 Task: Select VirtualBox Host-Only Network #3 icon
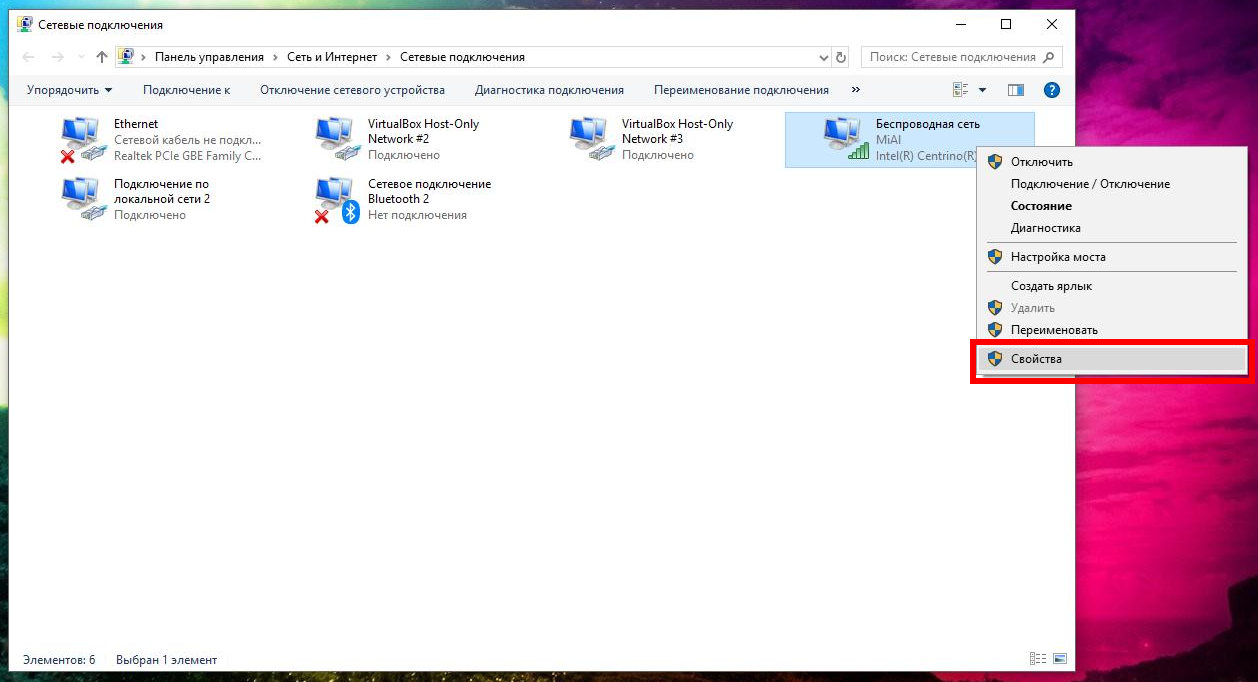click(x=590, y=139)
